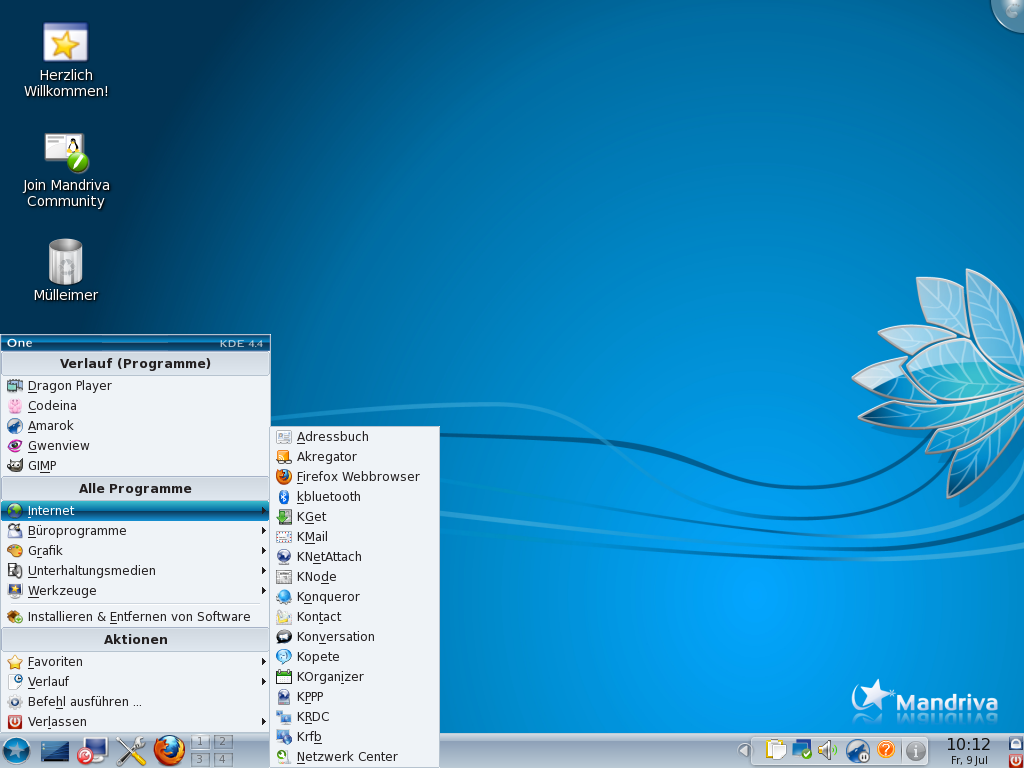Expand the Unterhaltungsmedien submenu
The width and height of the screenshot is (1024, 768).
91,571
